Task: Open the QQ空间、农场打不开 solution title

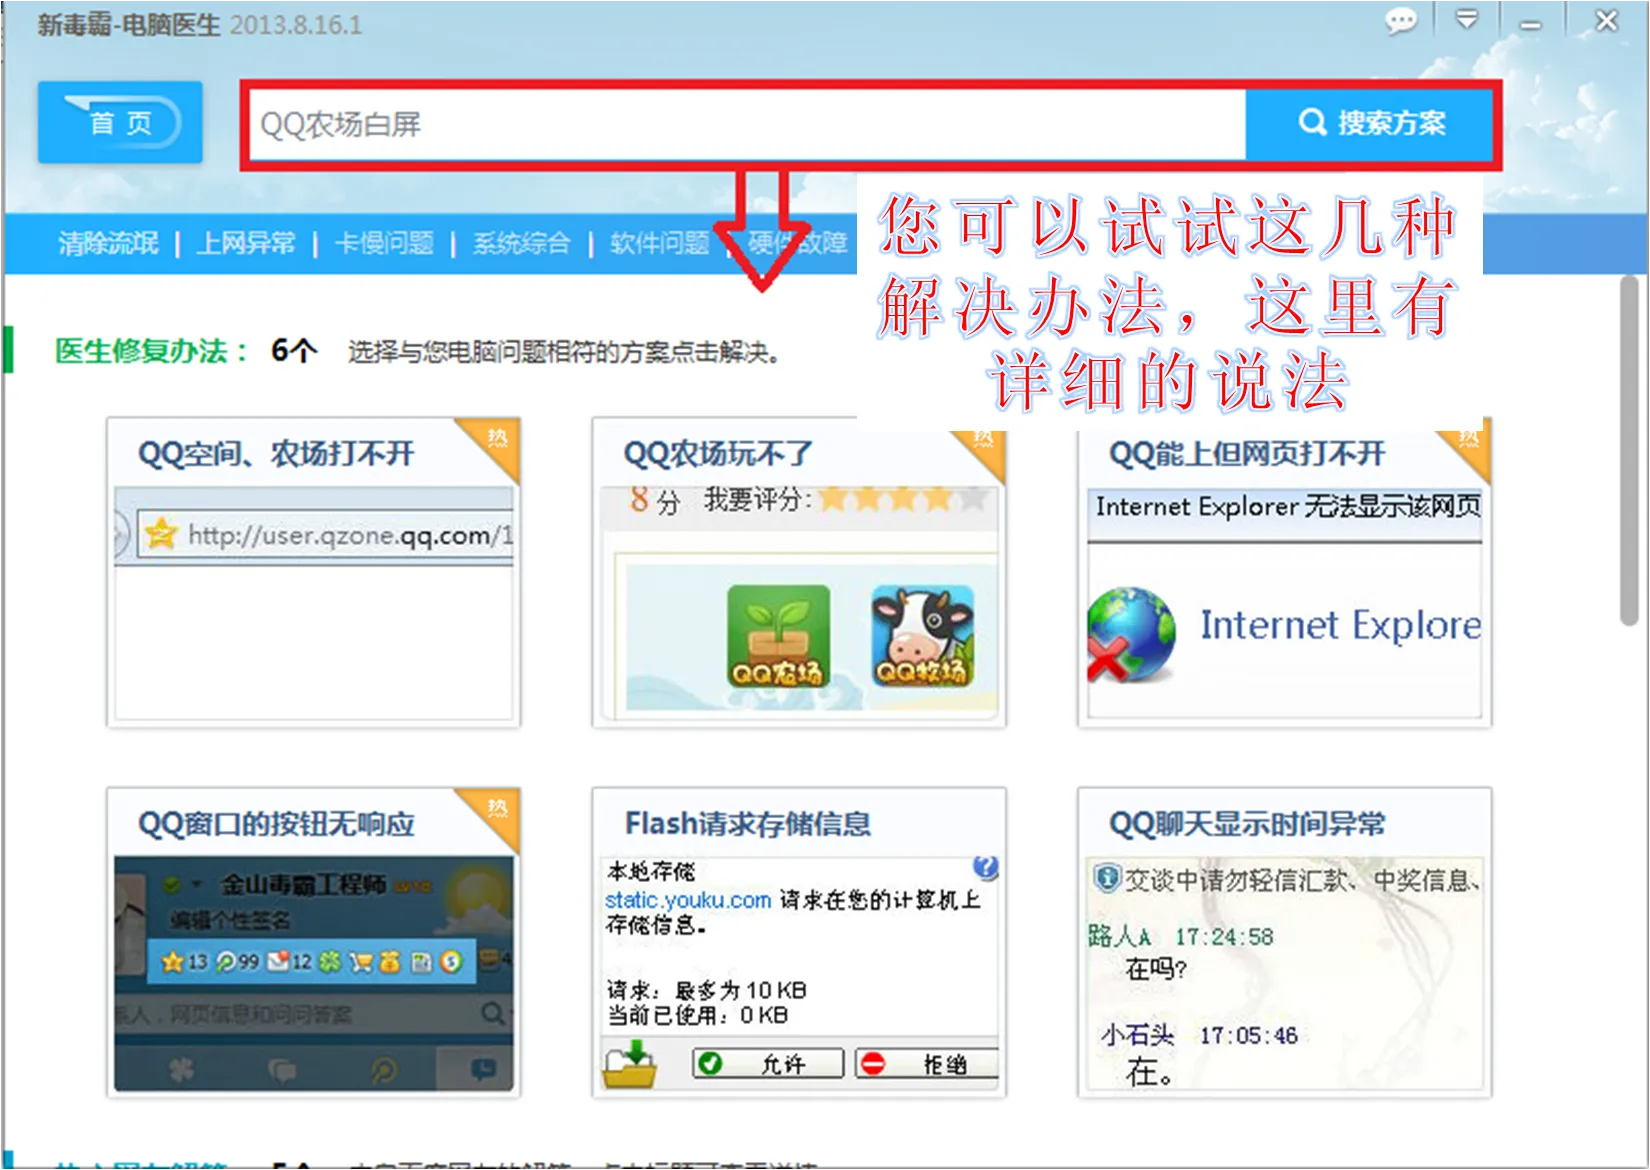Action: pos(276,454)
